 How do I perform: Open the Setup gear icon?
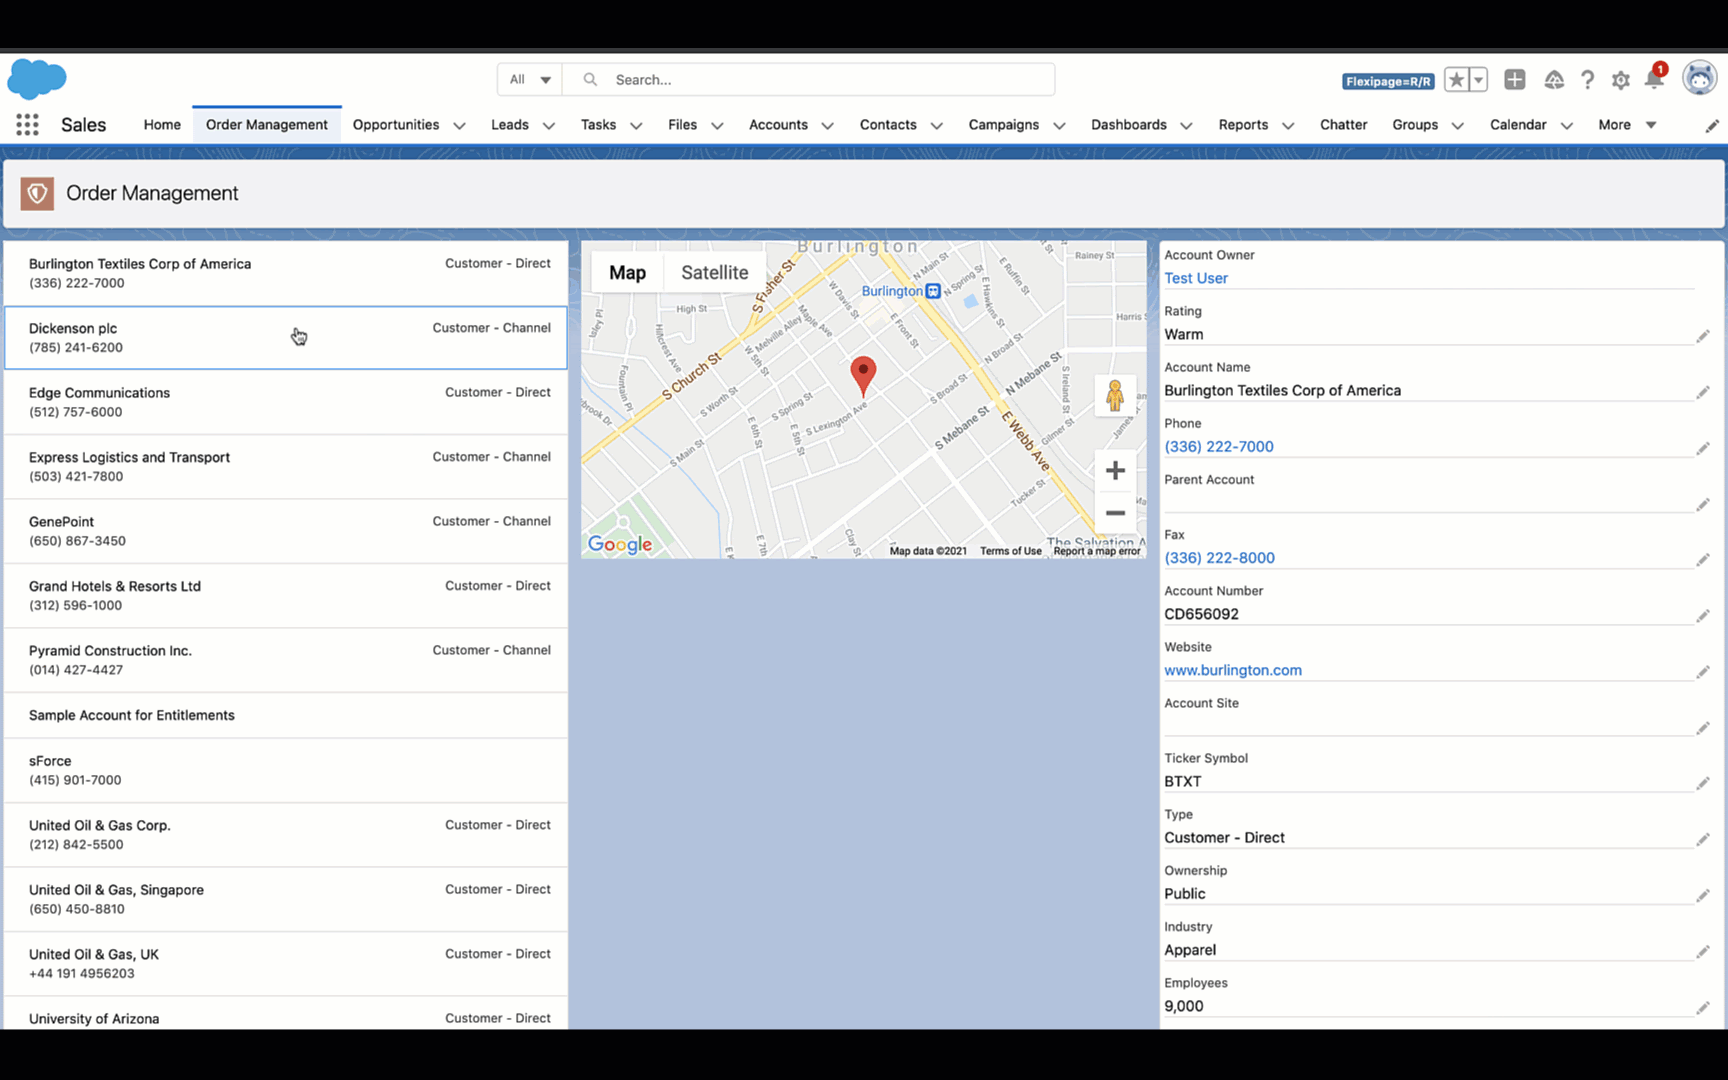tap(1620, 80)
